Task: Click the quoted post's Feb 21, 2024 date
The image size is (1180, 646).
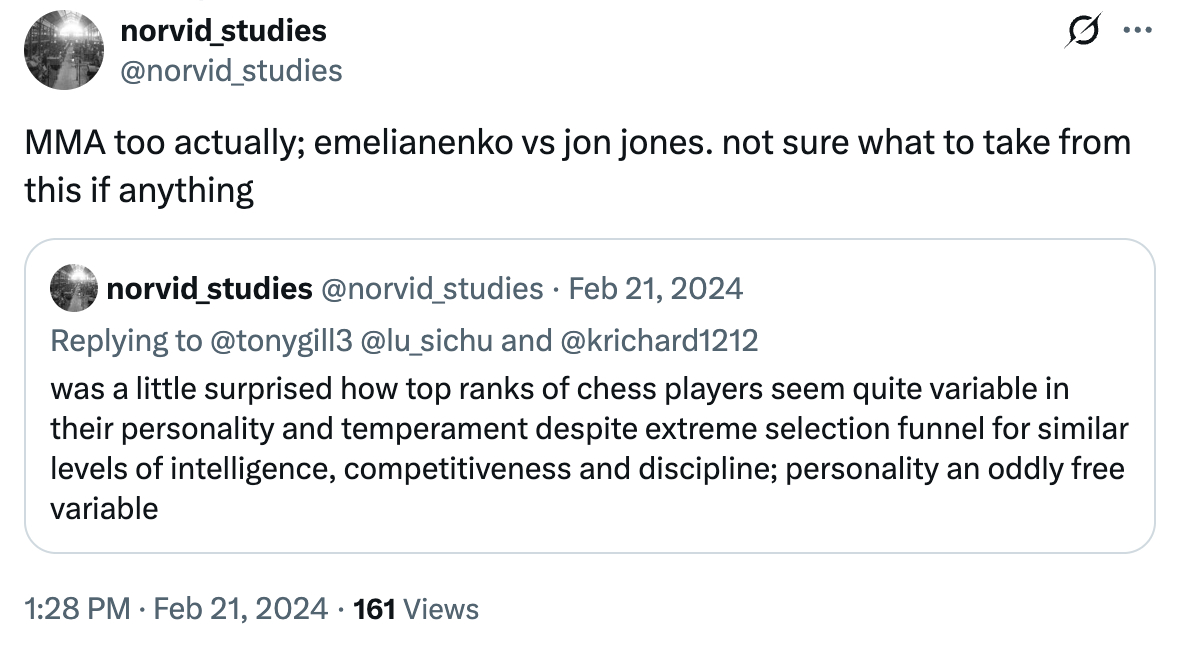Action: pyautogui.click(x=655, y=290)
